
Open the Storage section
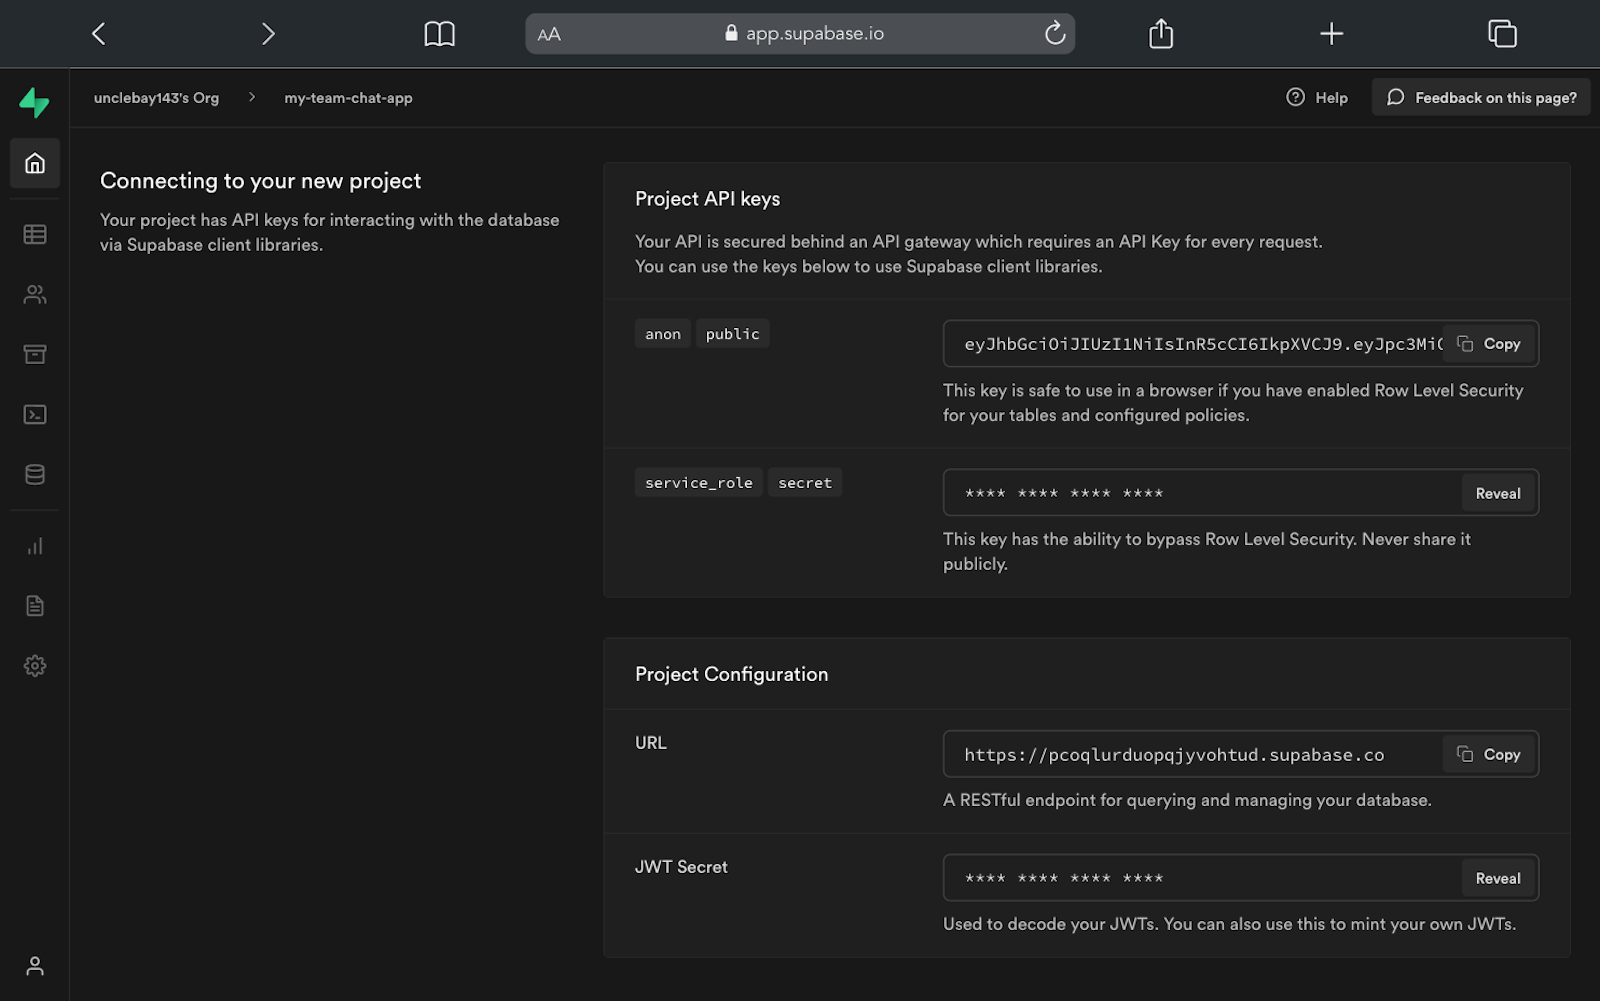pyautogui.click(x=35, y=354)
